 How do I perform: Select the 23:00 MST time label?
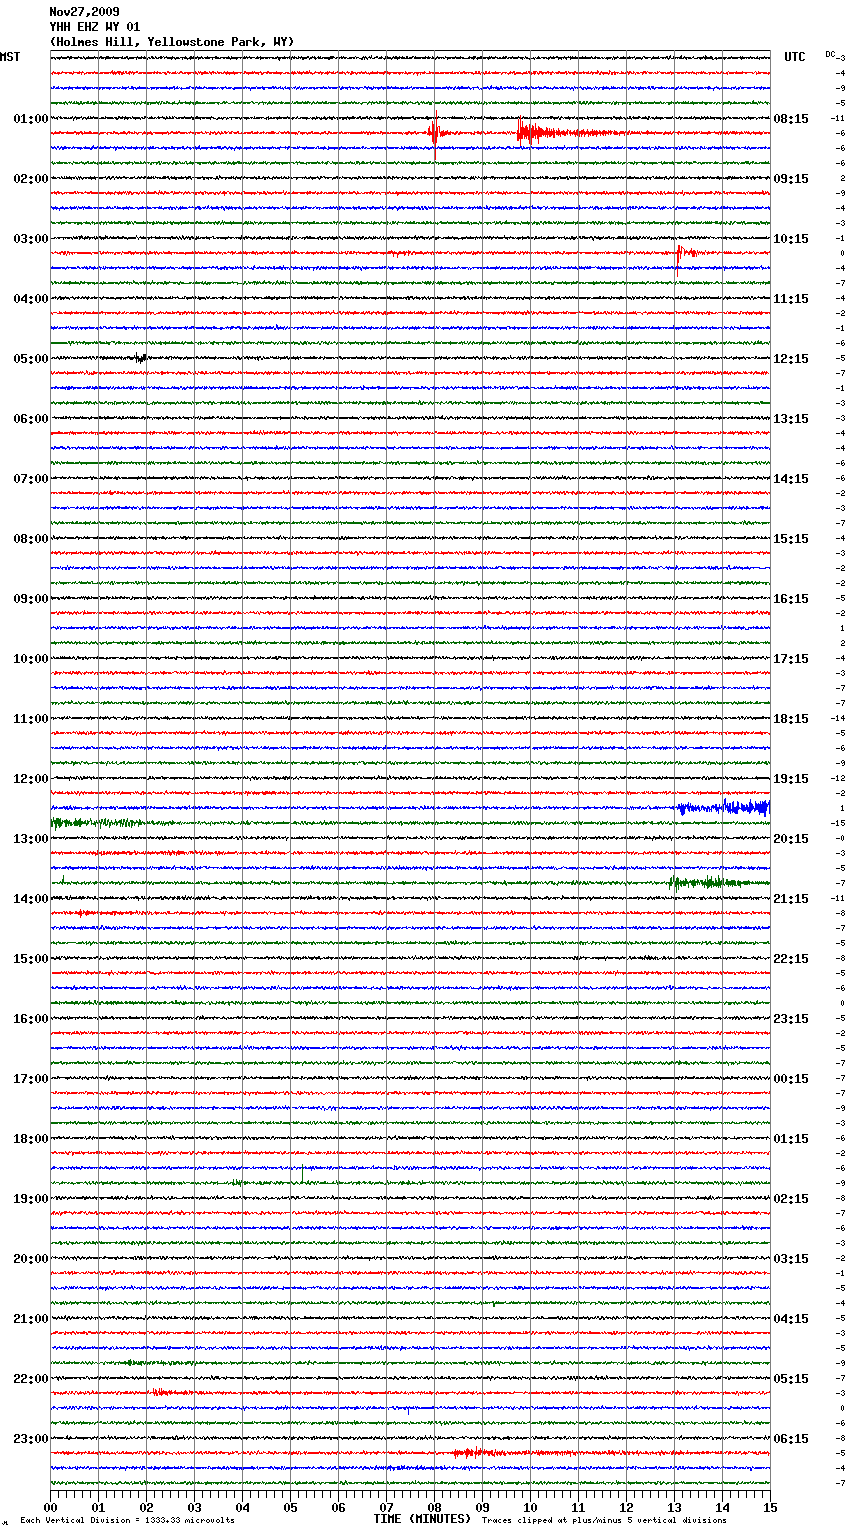(31, 1439)
